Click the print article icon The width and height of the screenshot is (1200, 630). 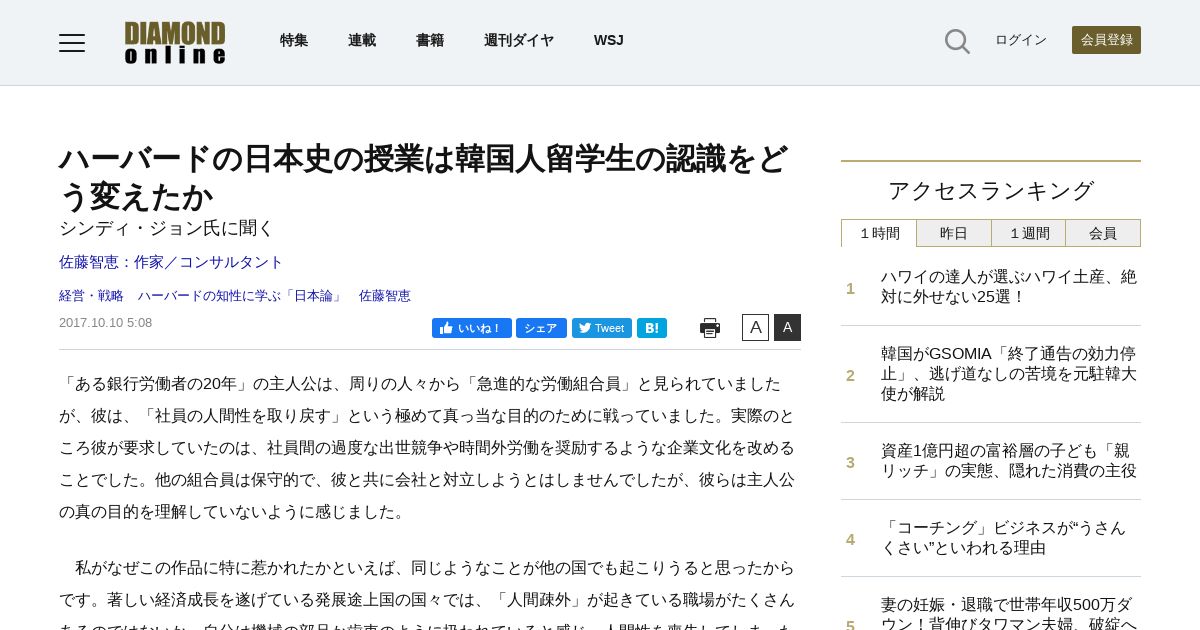click(710, 328)
